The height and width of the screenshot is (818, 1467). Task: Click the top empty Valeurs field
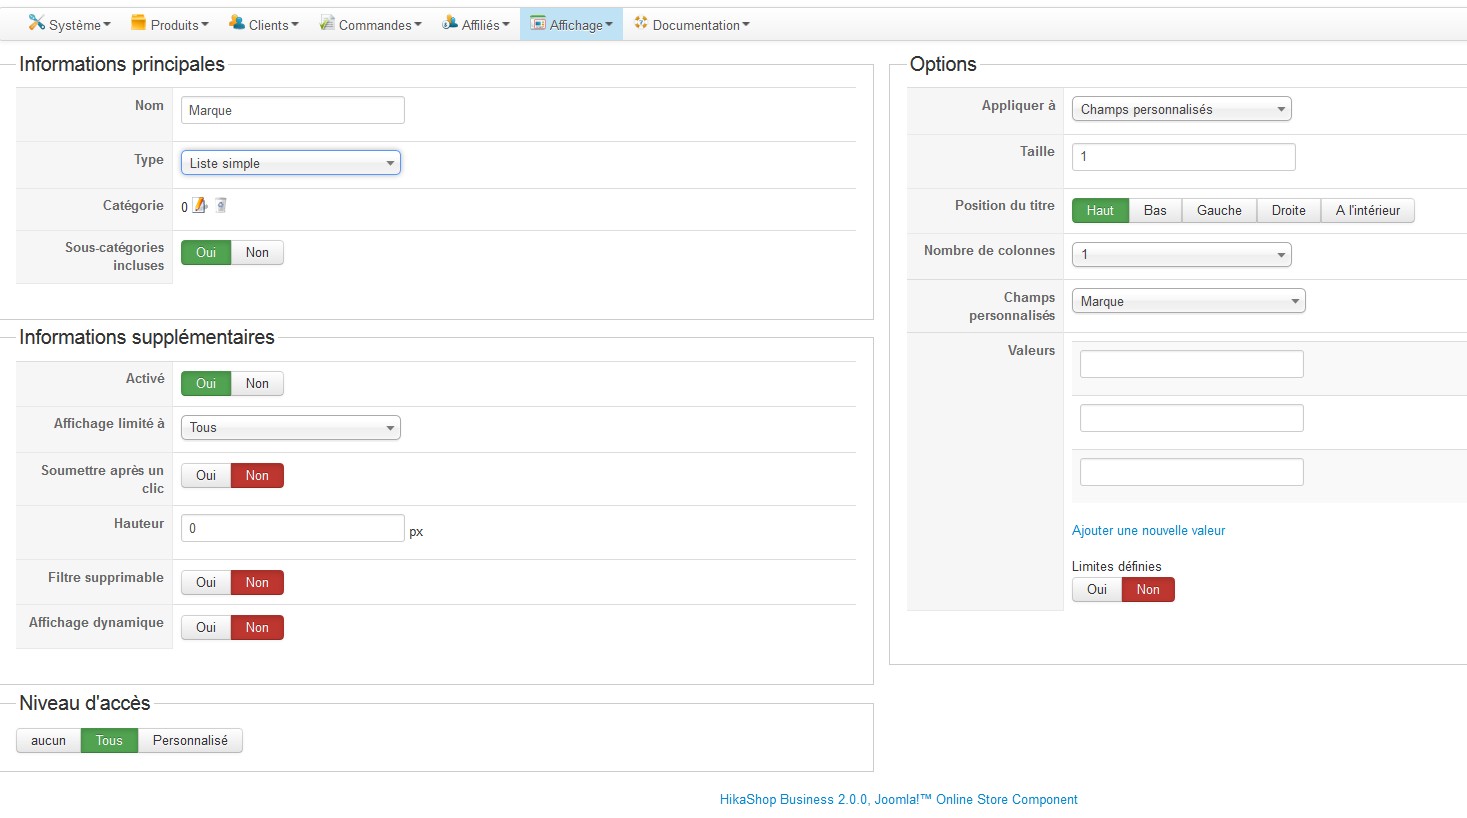1192,364
